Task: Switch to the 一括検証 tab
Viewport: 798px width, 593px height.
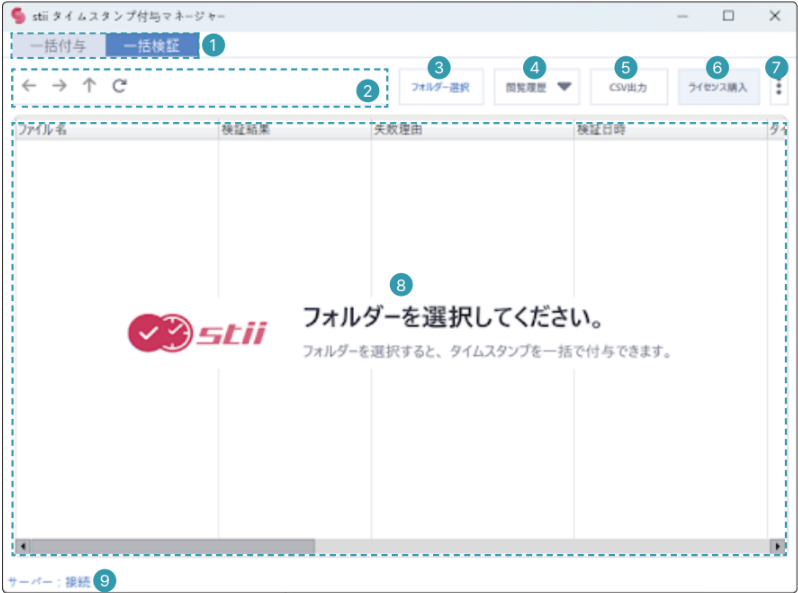Action: tap(152, 46)
